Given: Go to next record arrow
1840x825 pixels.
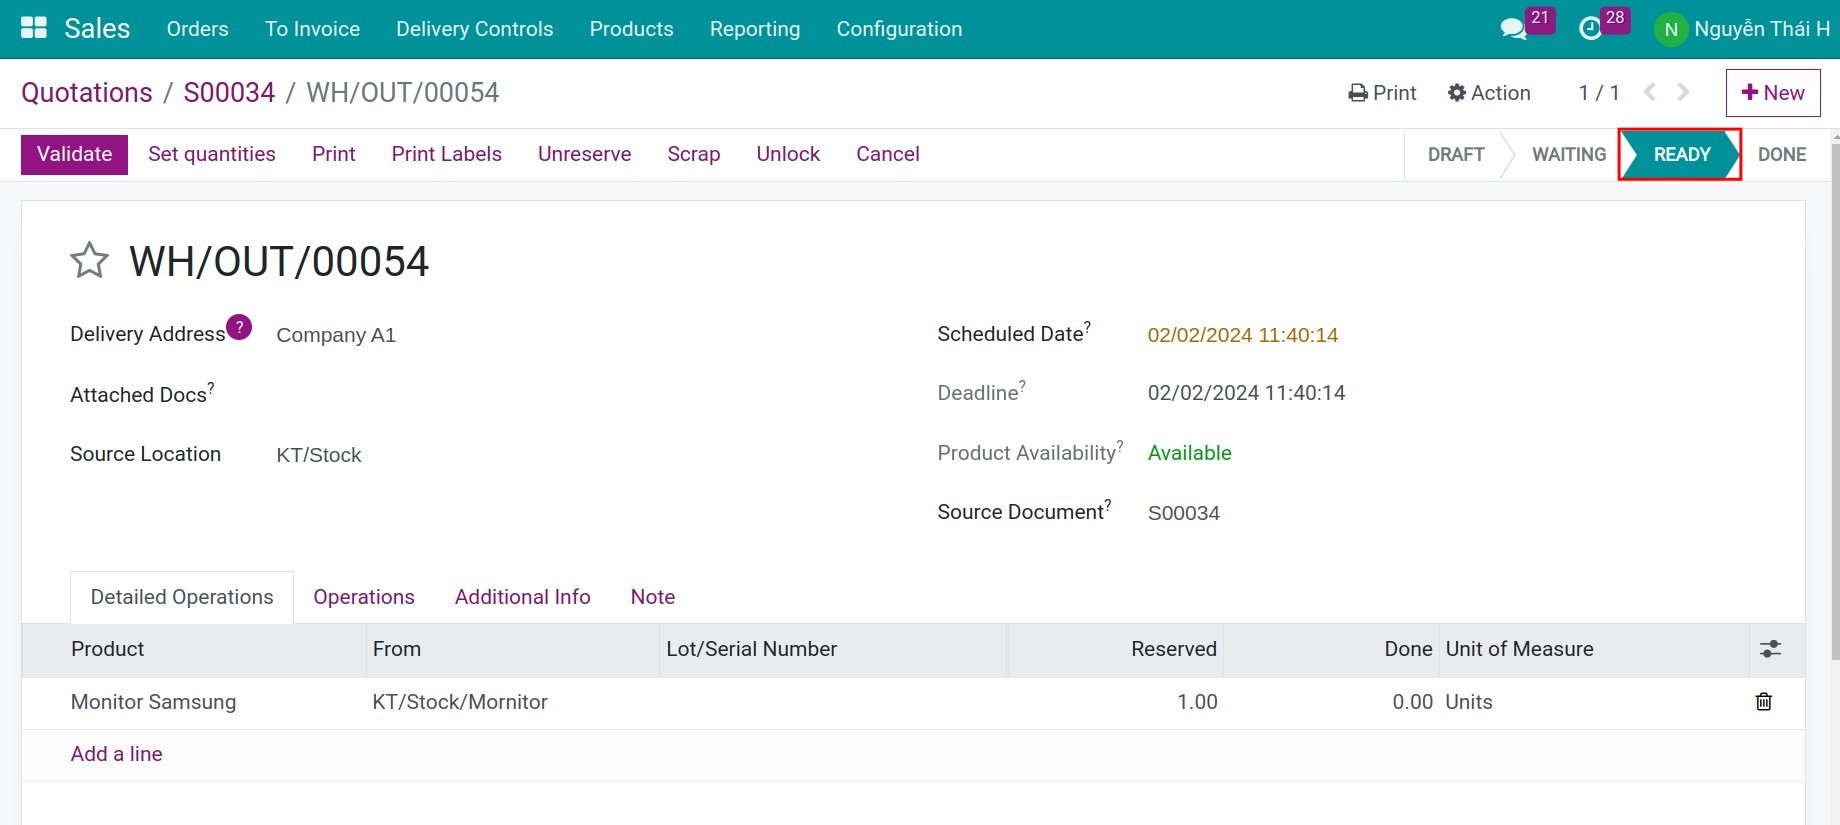Looking at the screenshot, I should tap(1684, 92).
